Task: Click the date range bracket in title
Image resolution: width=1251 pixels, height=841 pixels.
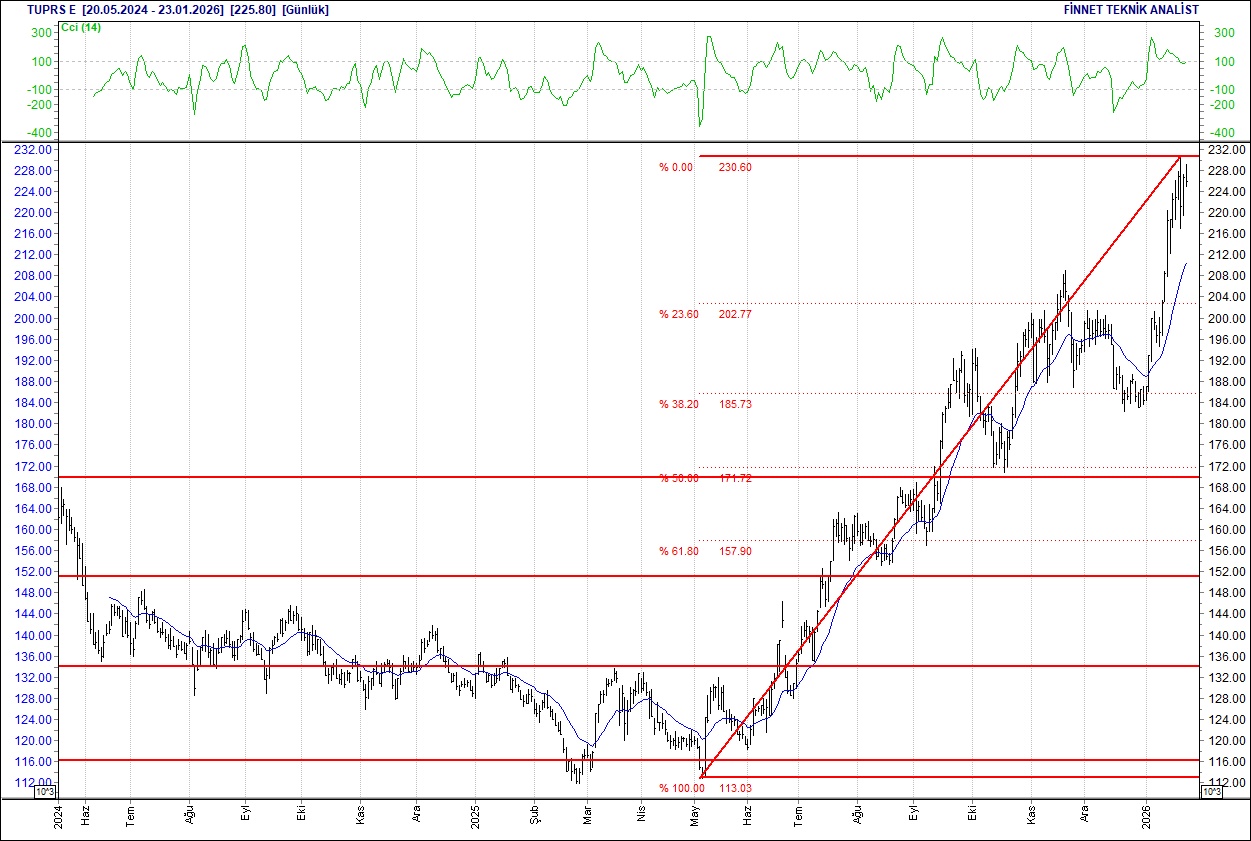Action: [150, 10]
